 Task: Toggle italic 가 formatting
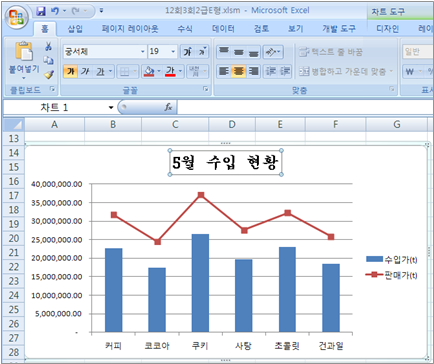click(x=85, y=71)
